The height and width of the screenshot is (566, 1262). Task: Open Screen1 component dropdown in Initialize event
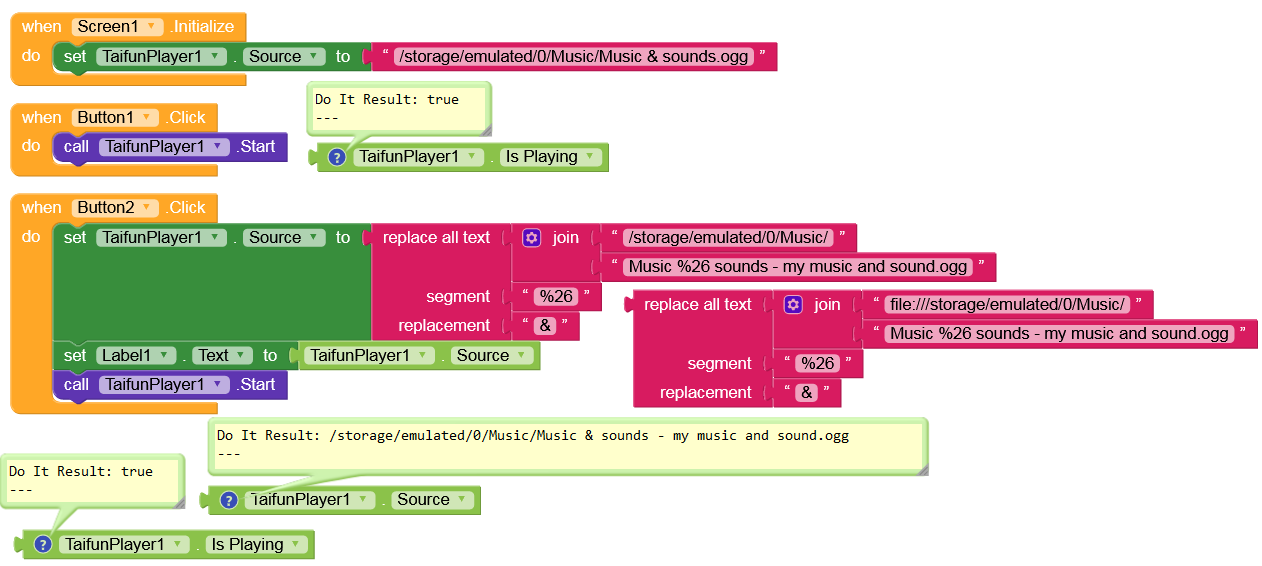[x=118, y=27]
